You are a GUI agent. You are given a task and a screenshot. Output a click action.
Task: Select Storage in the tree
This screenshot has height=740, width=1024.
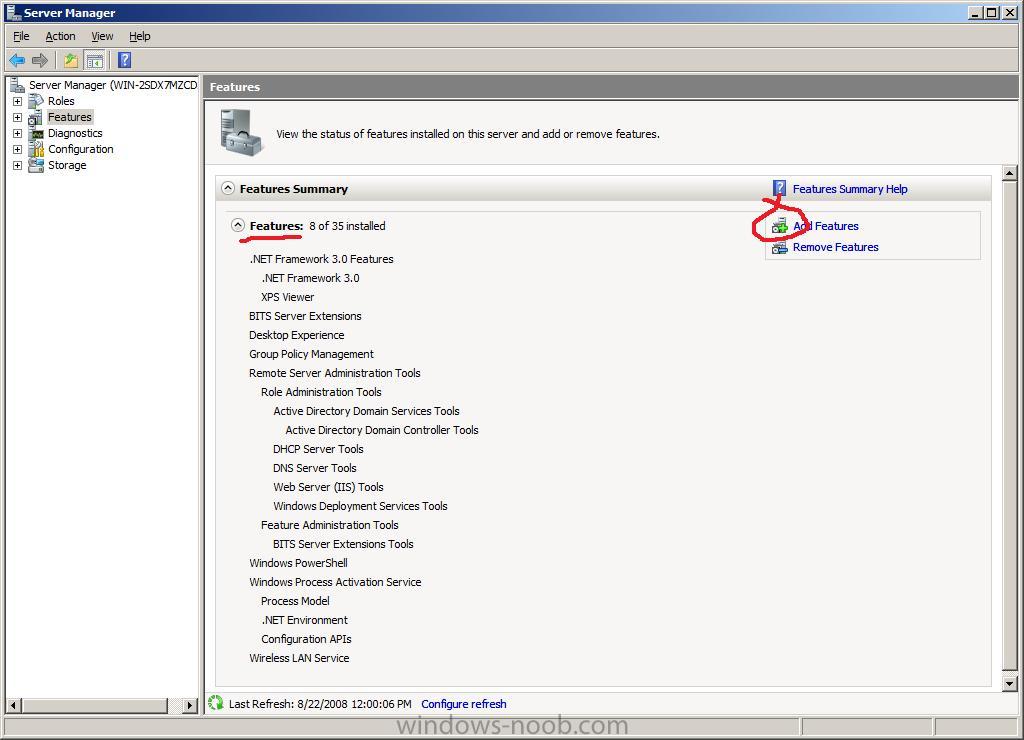point(67,165)
